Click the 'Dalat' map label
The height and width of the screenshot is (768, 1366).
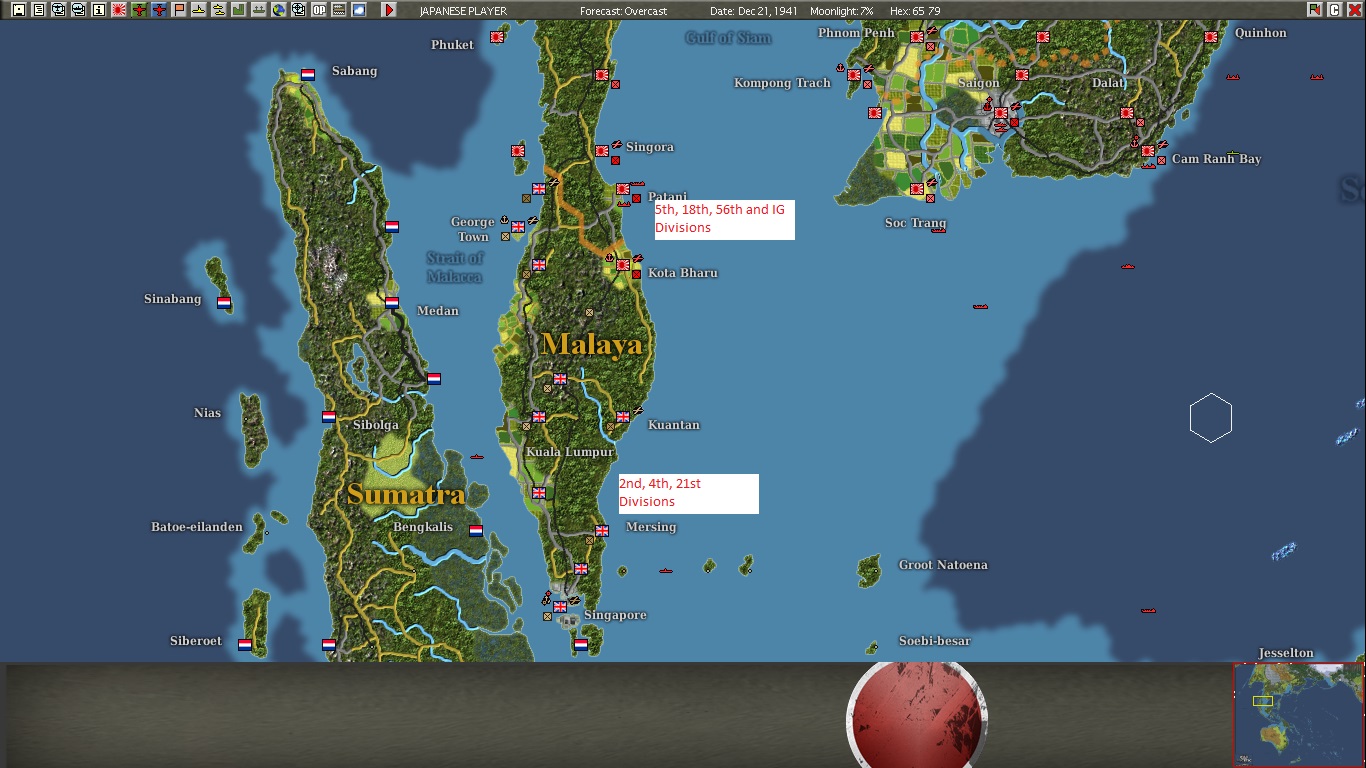coord(1108,83)
